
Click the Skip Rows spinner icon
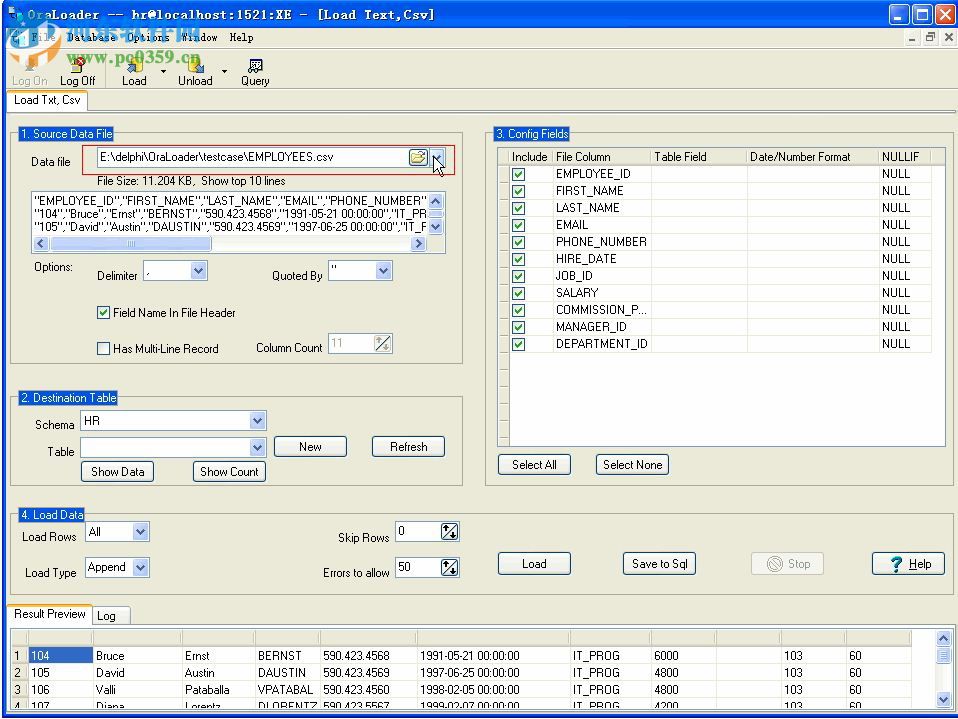(x=449, y=532)
